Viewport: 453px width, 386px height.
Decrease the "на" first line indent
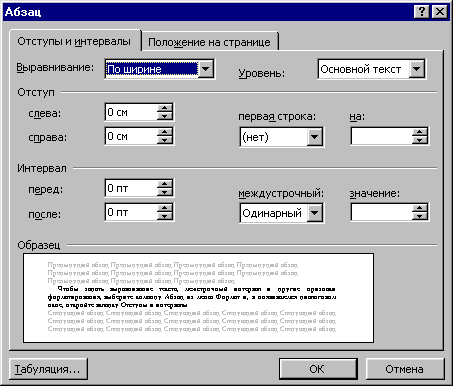[420, 140]
